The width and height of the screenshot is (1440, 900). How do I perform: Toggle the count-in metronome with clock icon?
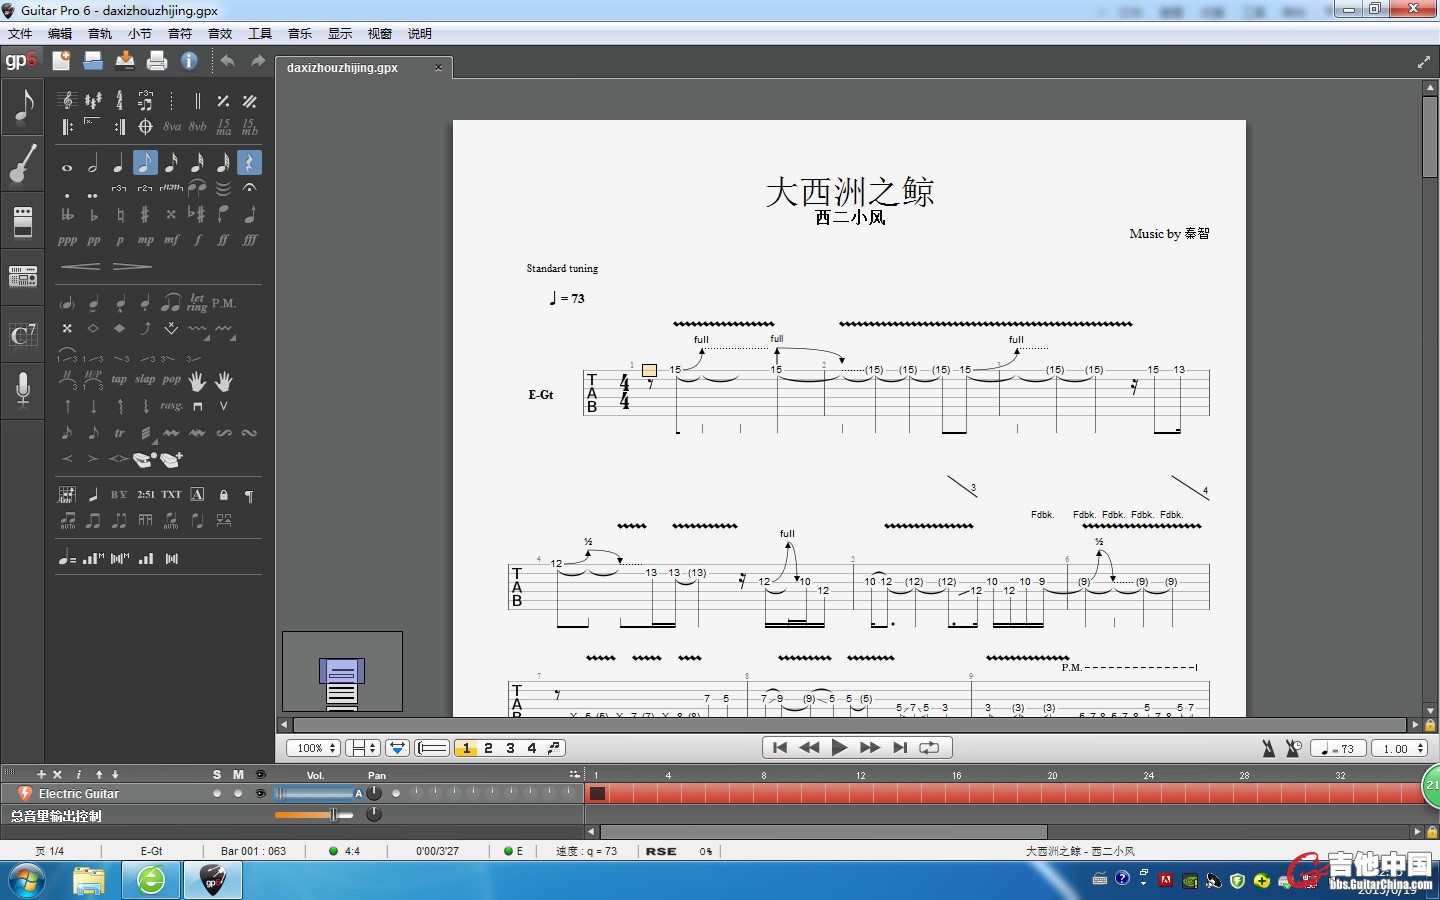pos(1293,748)
